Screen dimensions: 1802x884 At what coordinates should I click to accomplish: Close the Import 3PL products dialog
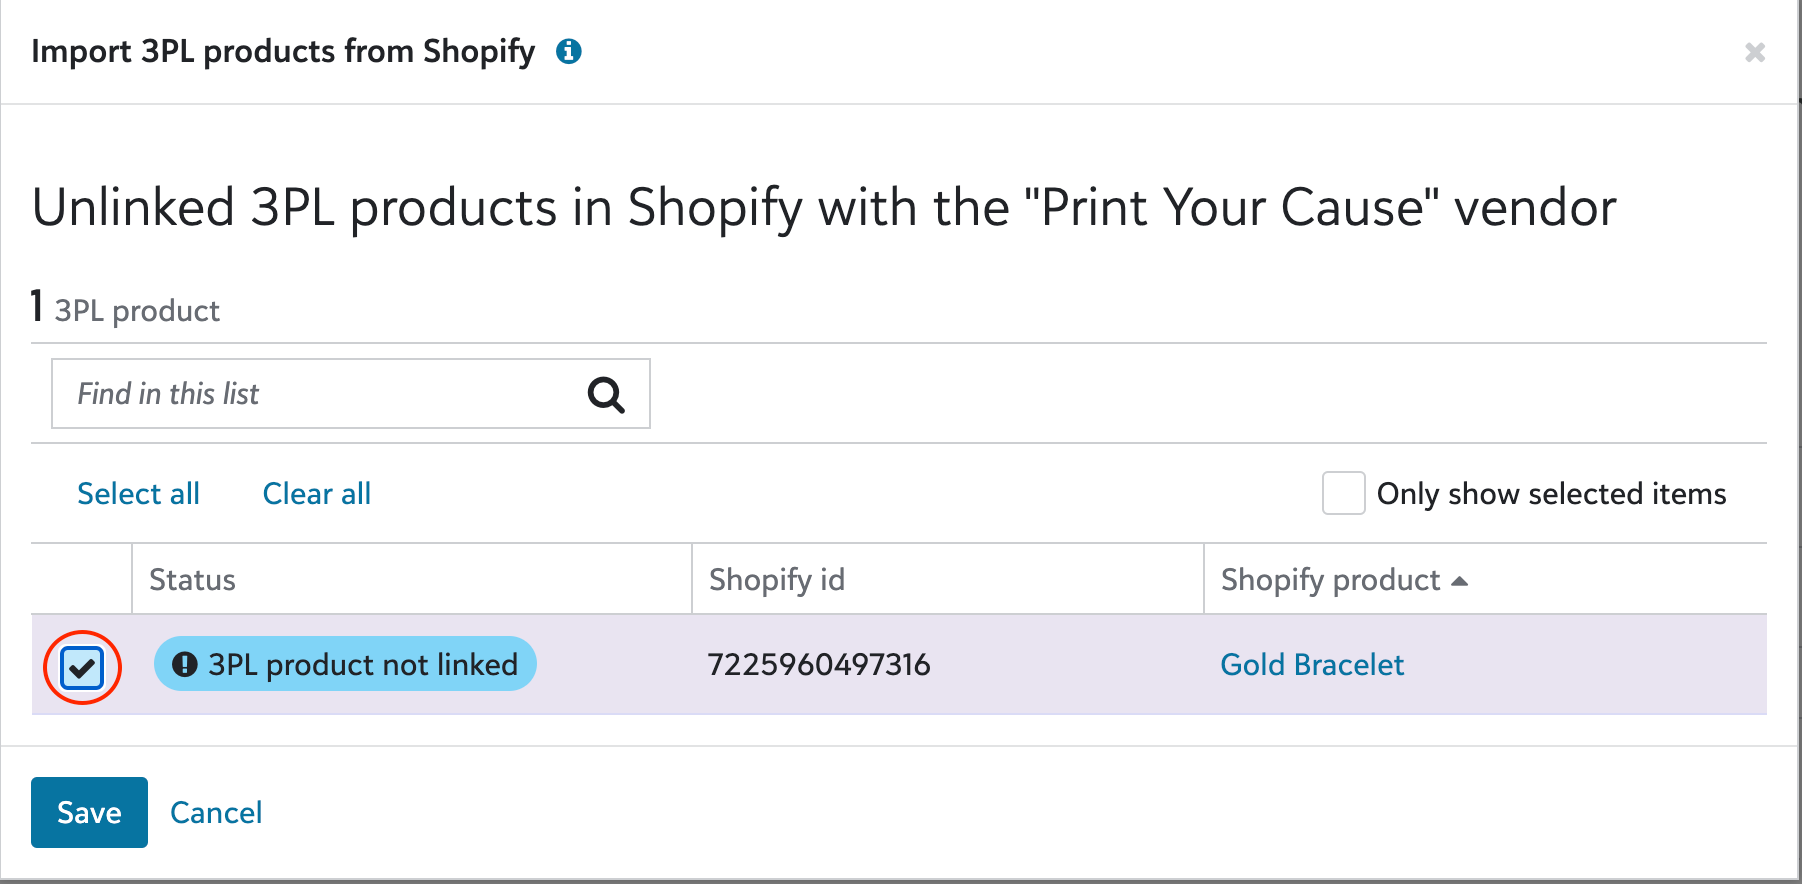(1755, 52)
